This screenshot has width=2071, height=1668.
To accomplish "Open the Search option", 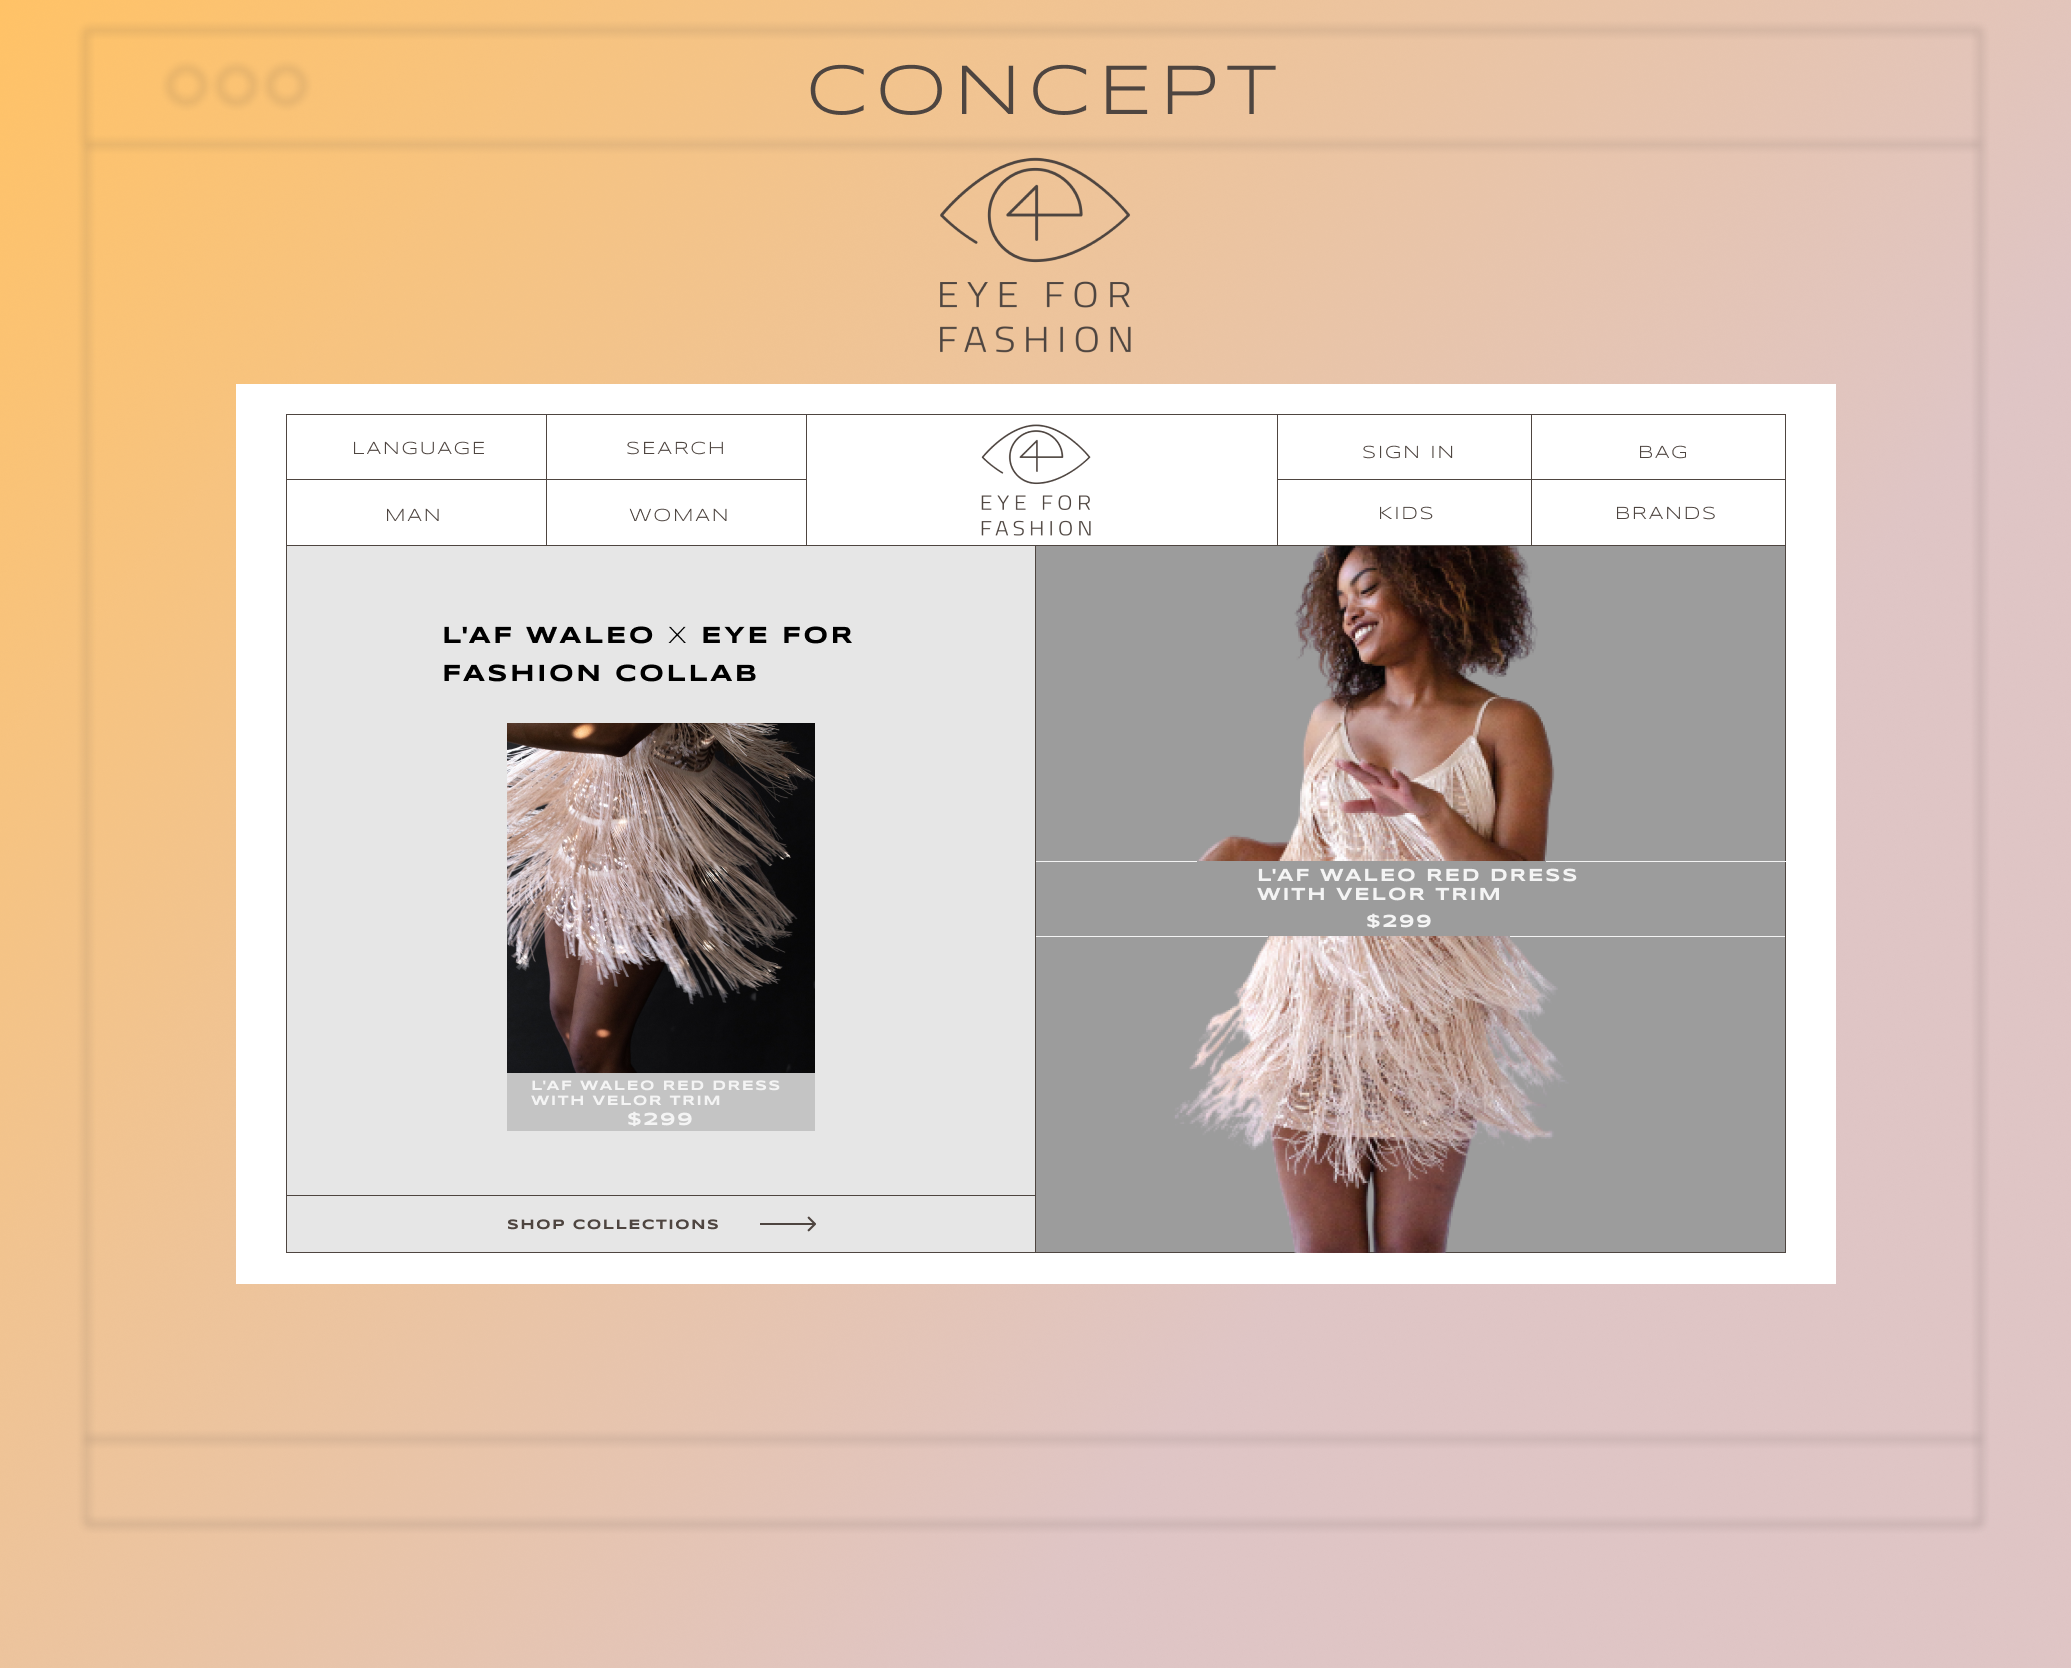I will 676,448.
